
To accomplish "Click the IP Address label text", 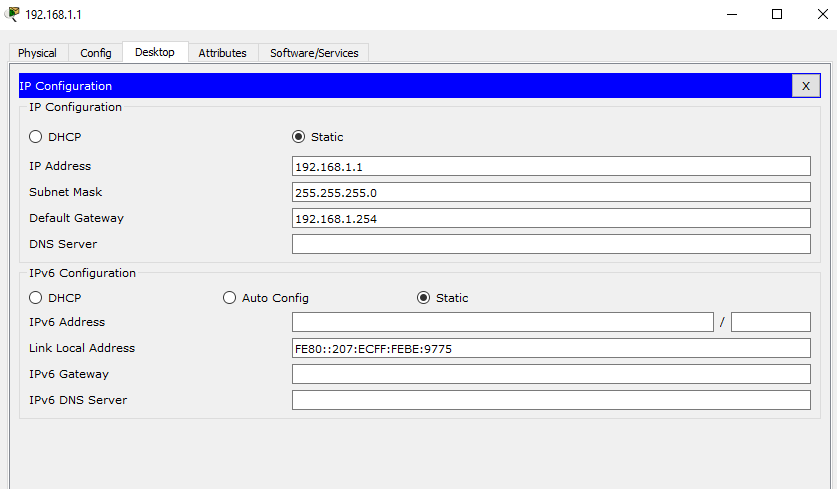I will click(x=60, y=166).
